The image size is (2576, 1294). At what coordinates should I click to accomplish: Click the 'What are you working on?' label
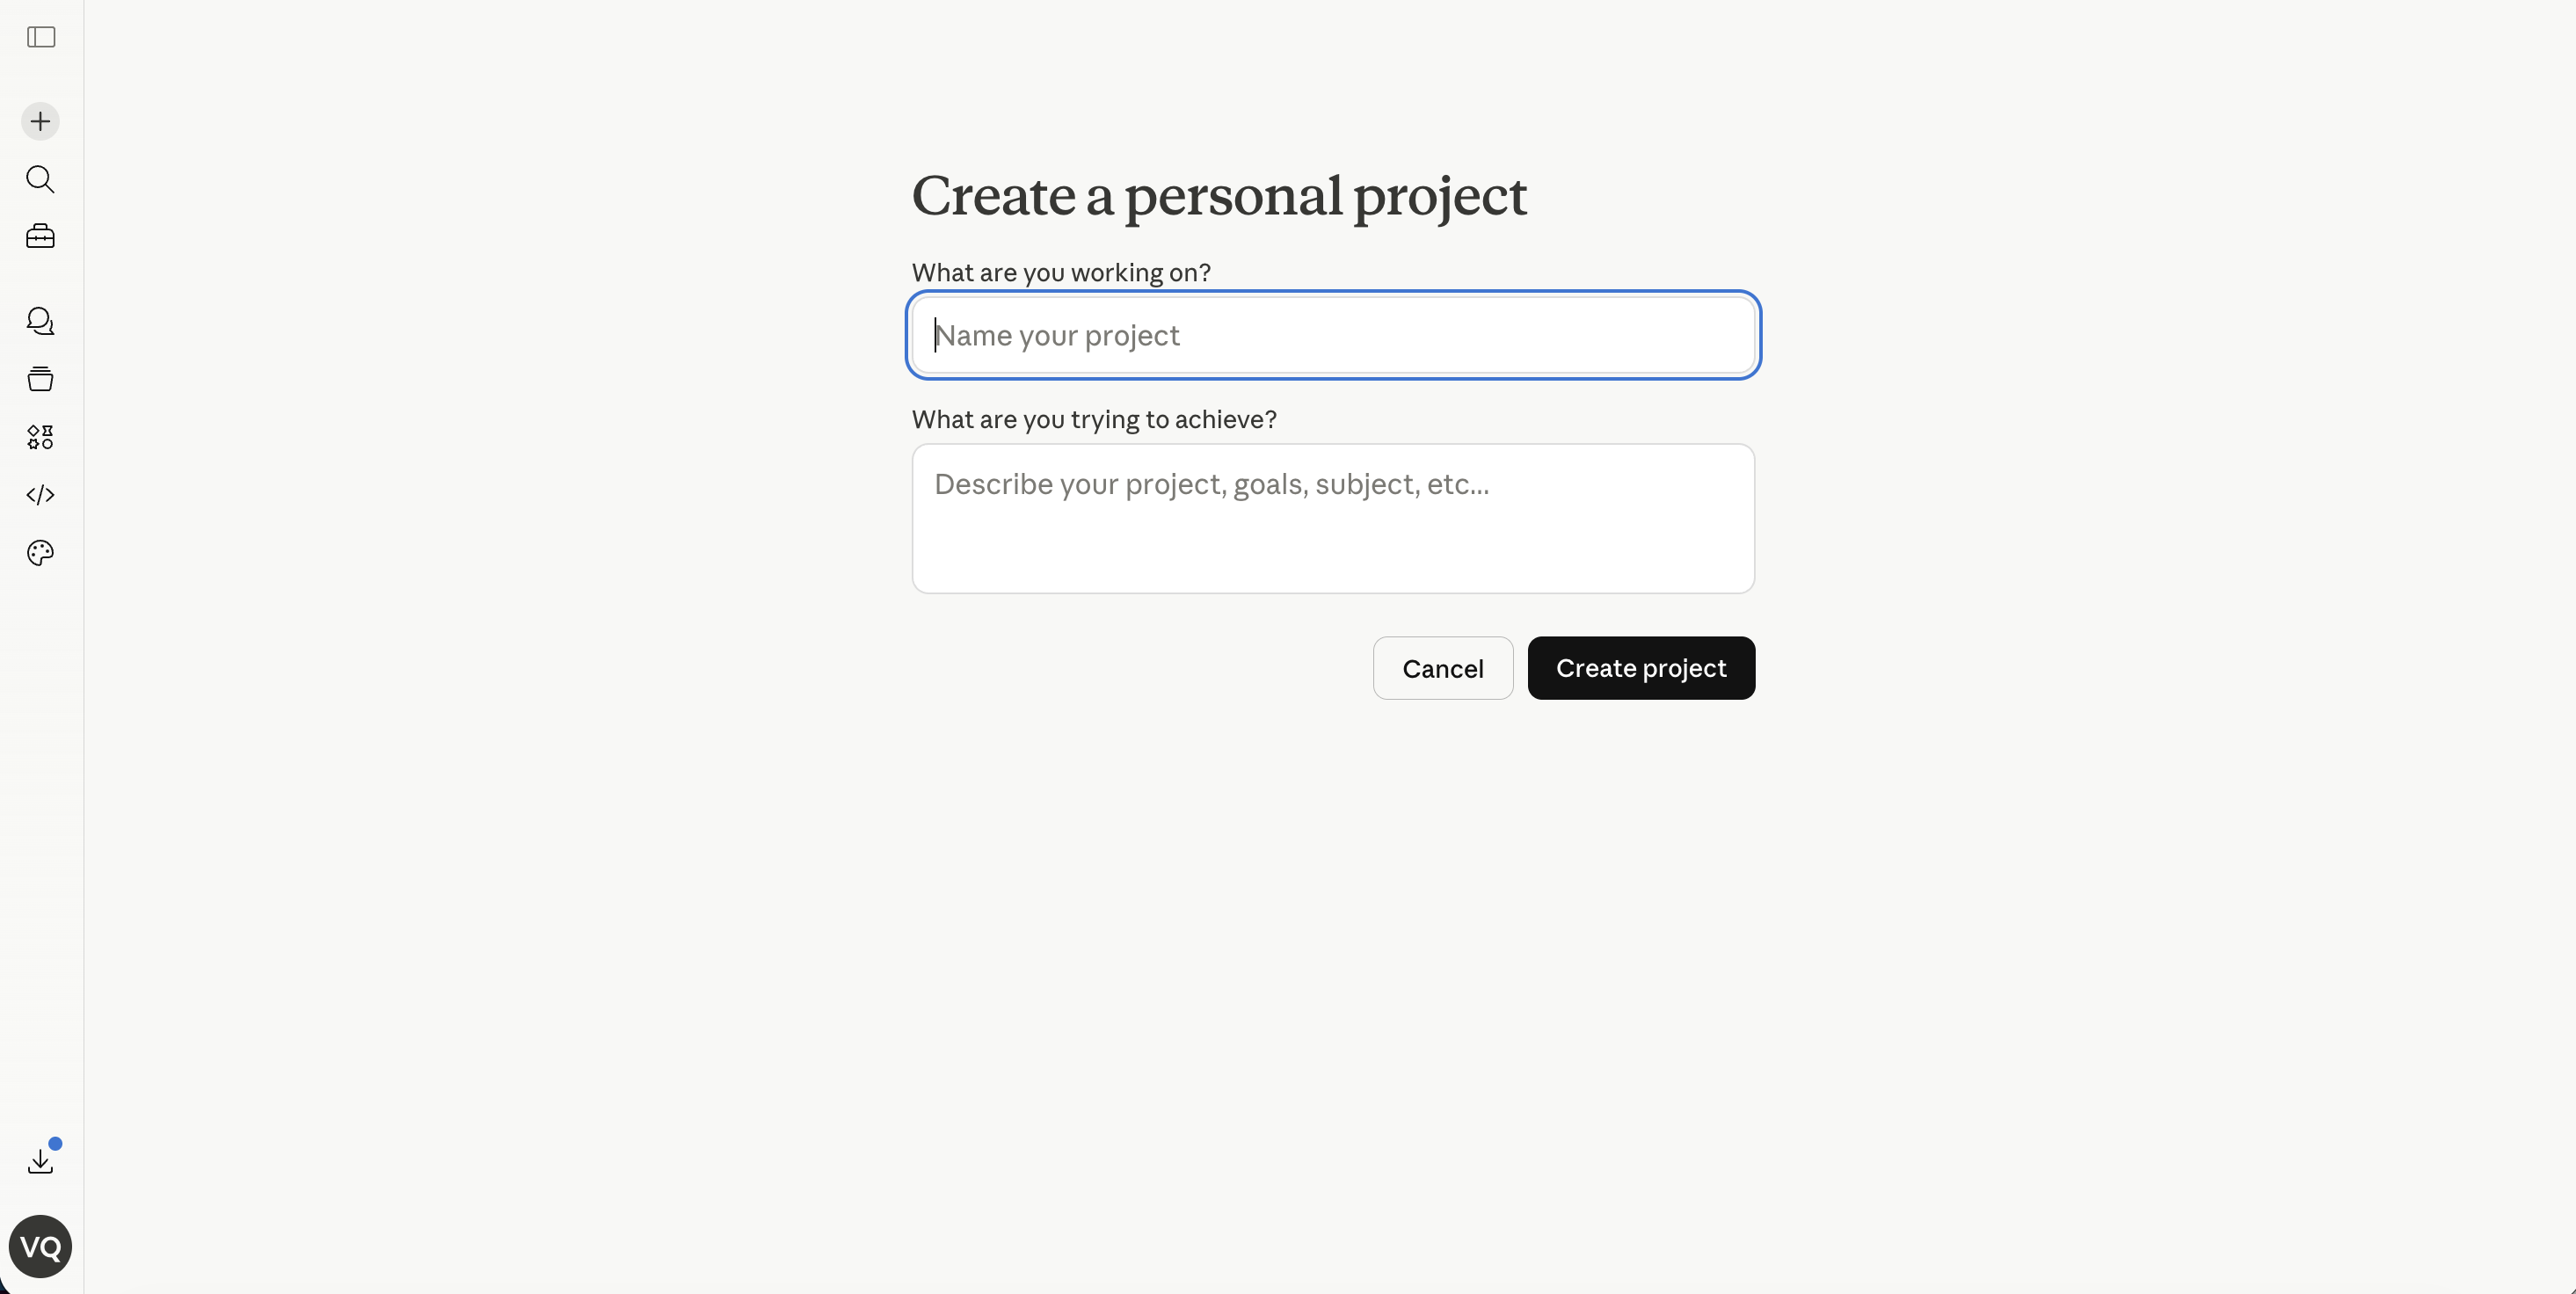[x=1060, y=271]
